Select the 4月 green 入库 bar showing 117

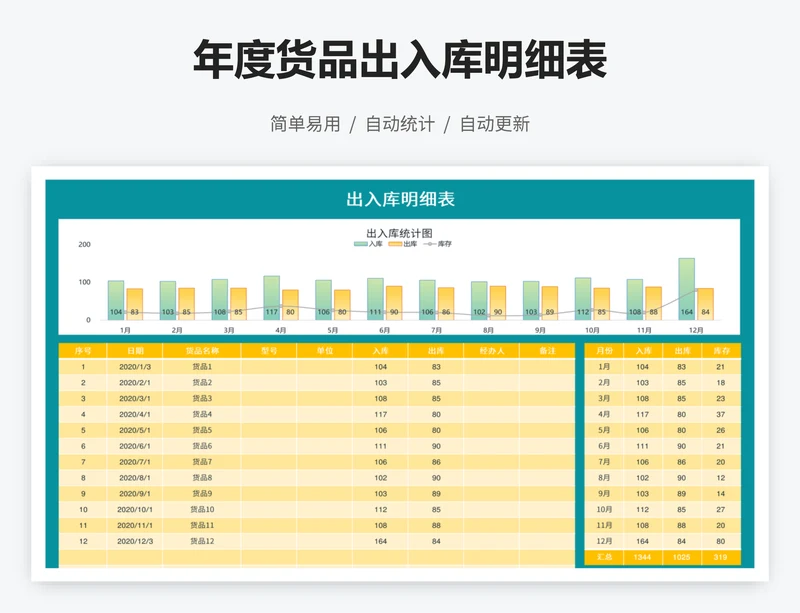tap(271, 298)
